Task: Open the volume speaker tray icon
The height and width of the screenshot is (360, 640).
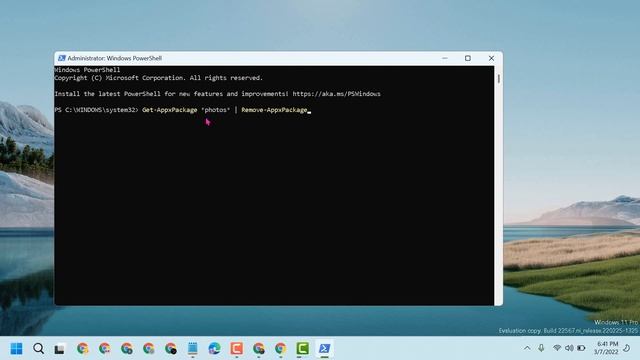Action: point(569,348)
